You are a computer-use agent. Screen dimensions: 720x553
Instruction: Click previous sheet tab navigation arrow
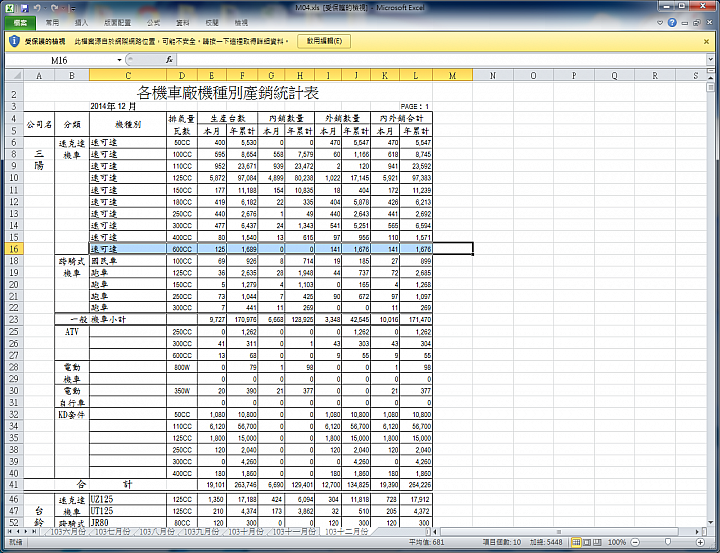18,531
